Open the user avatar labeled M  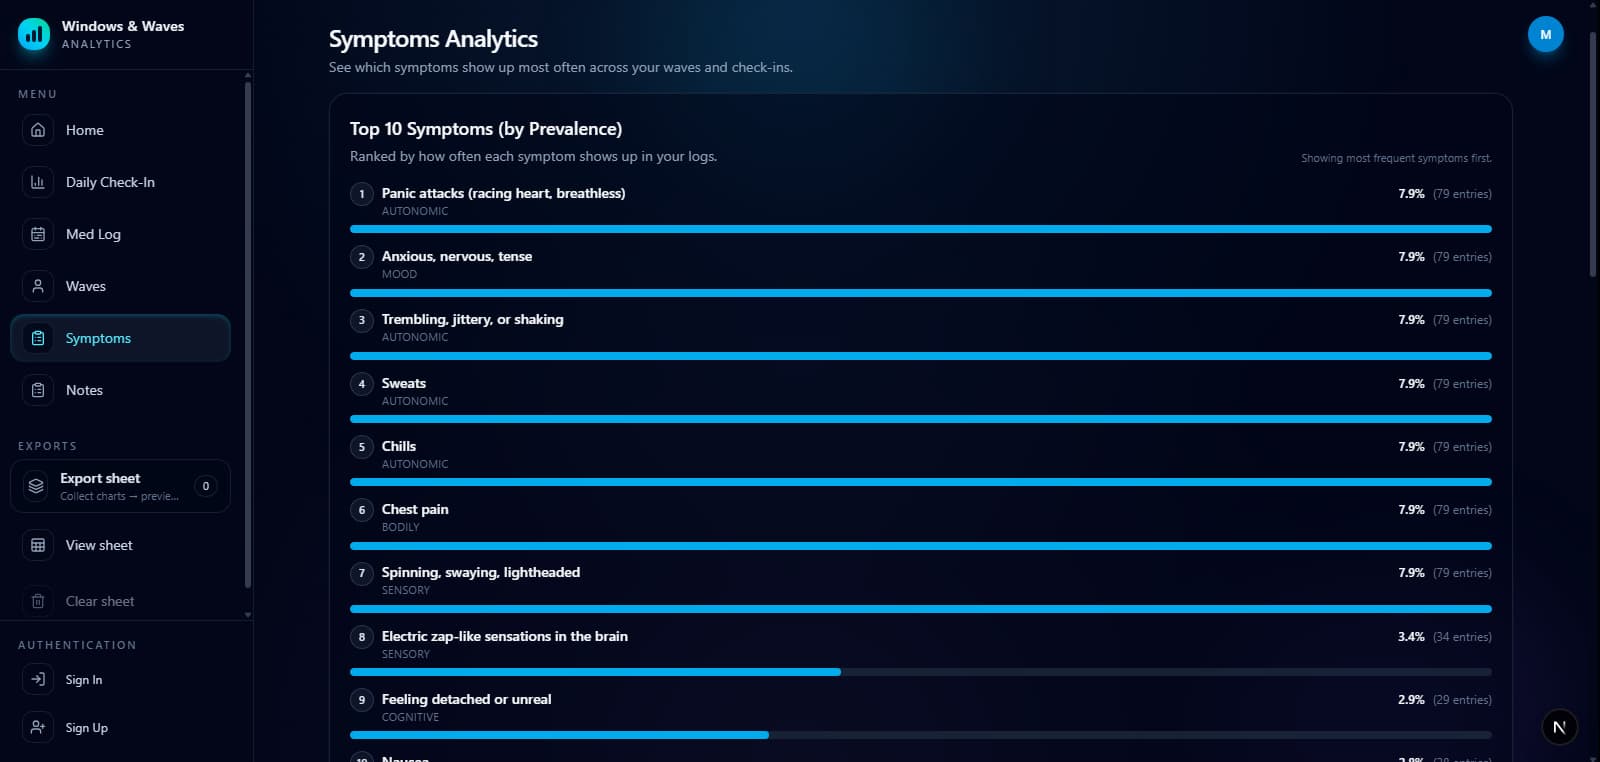(x=1545, y=33)
